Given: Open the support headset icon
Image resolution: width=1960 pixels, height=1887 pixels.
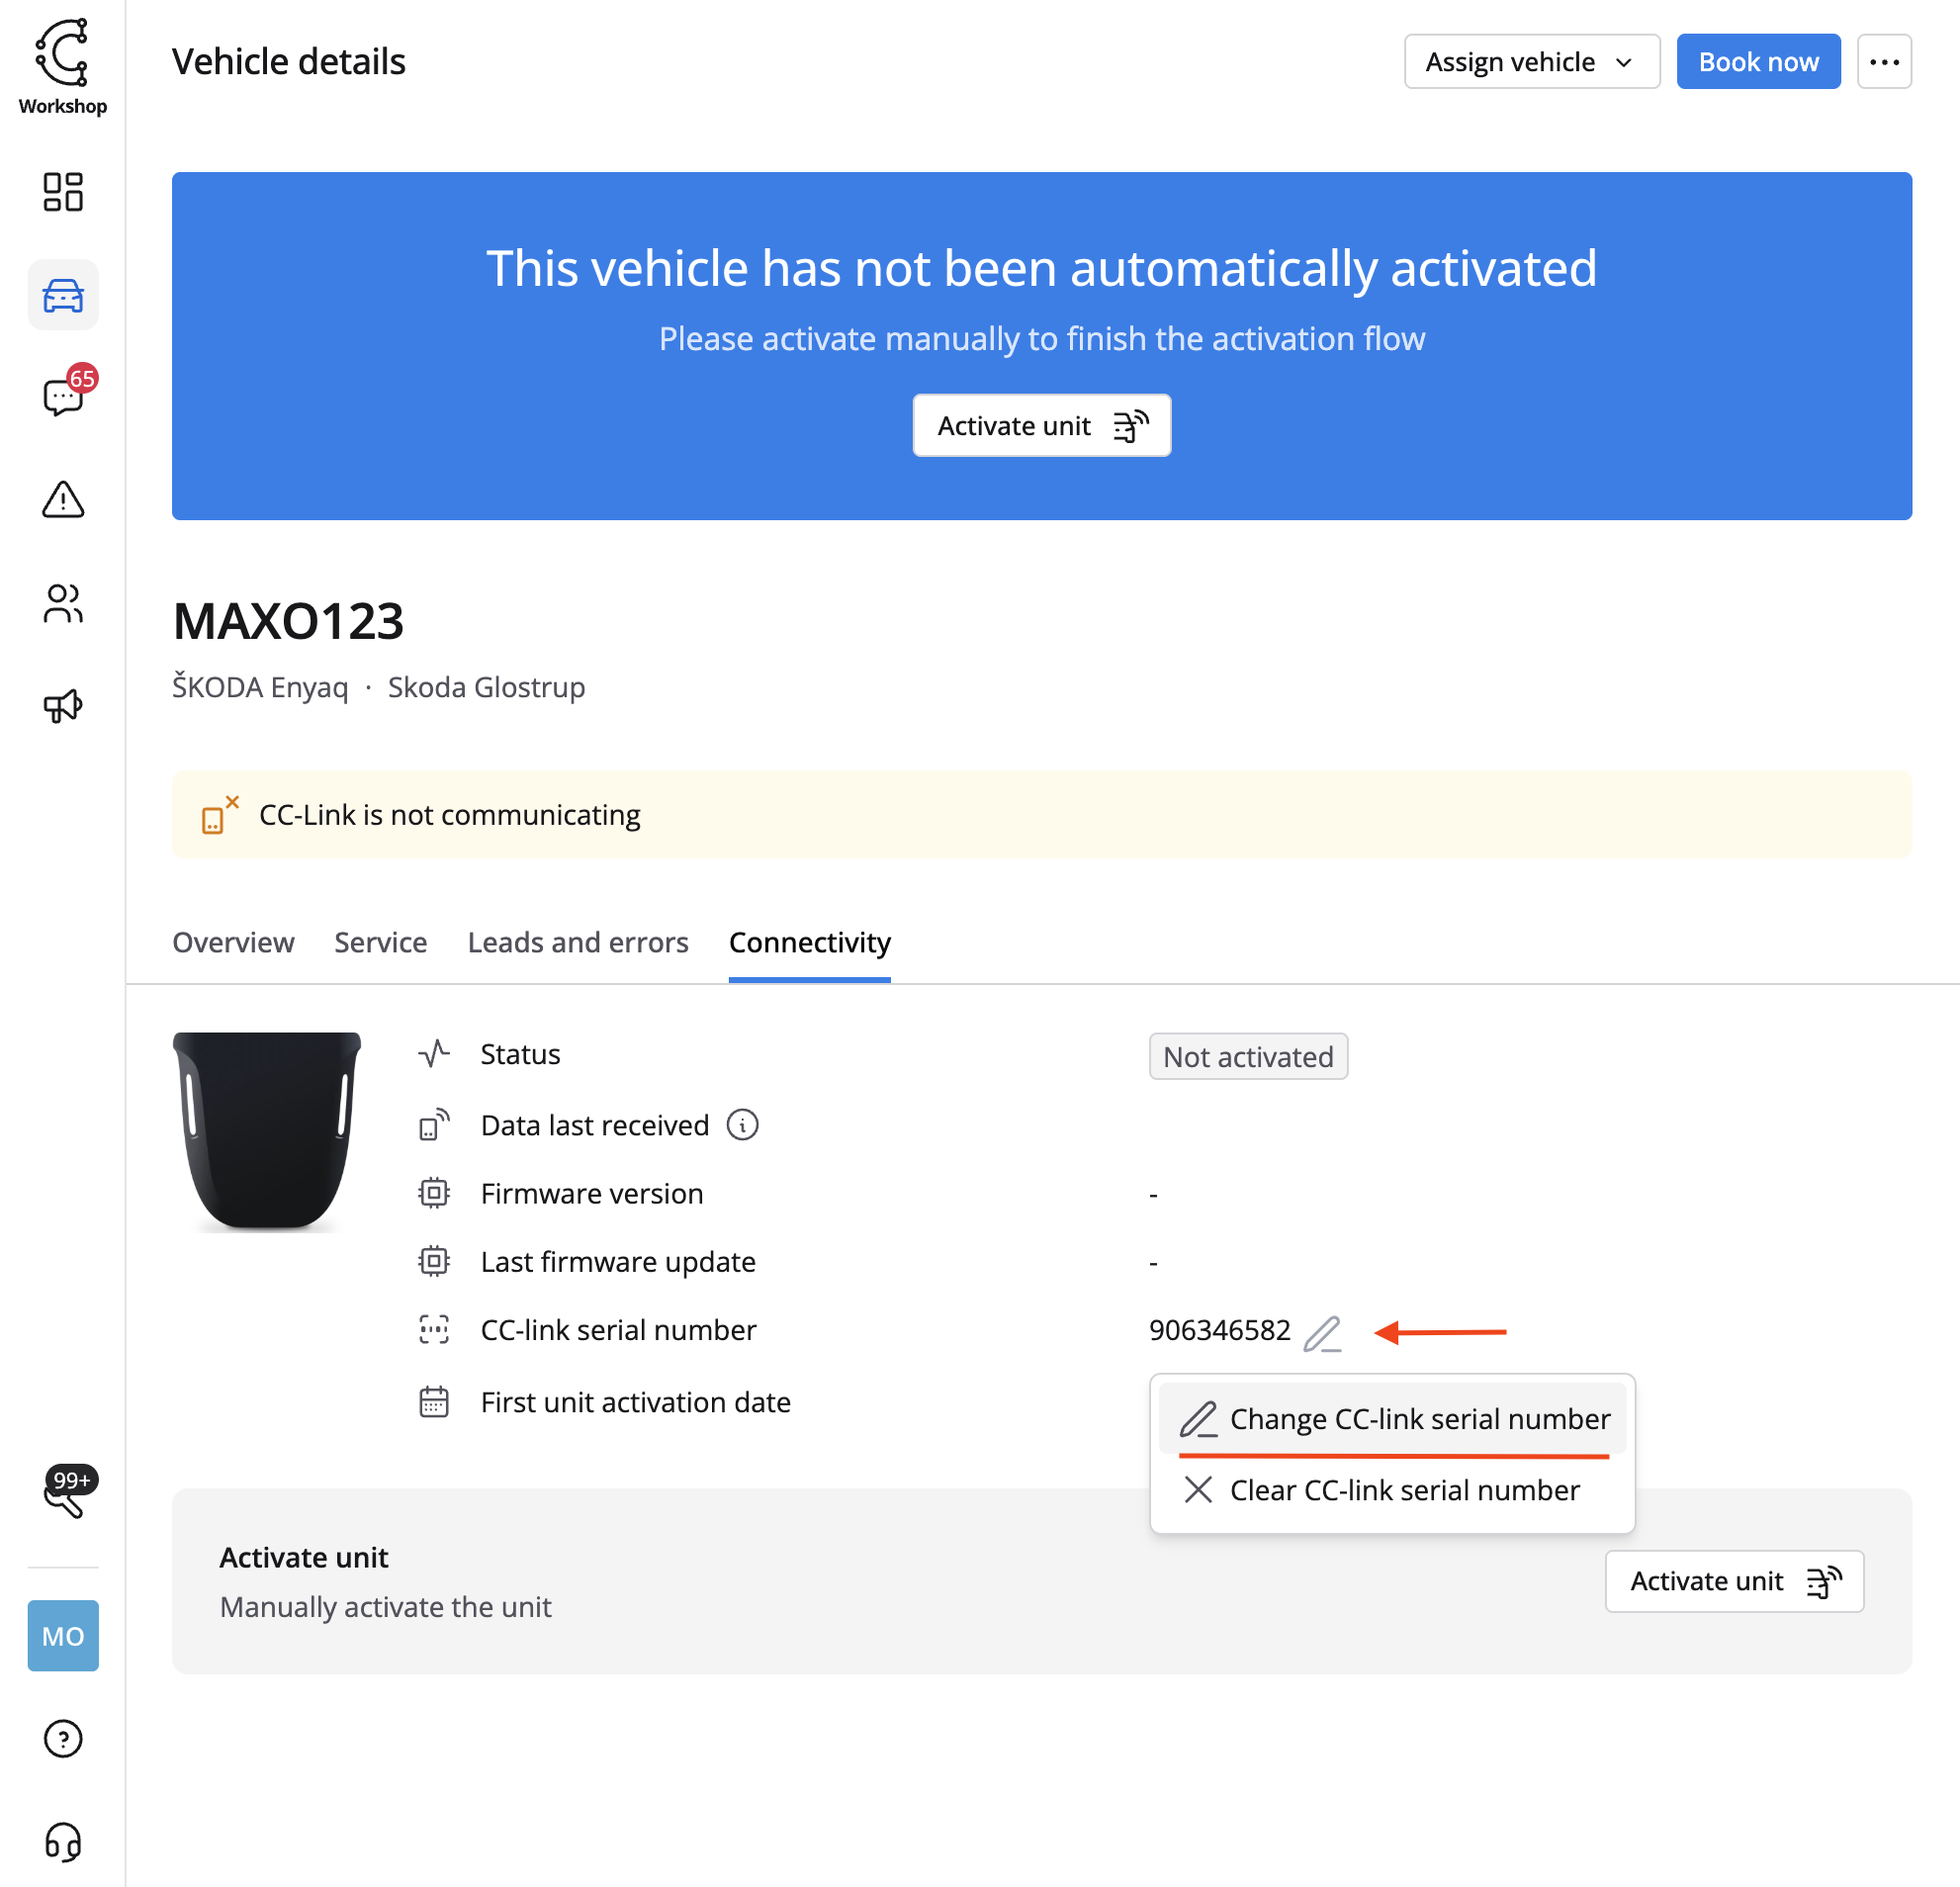Looking at the screenshot, I should click(62, 1843).
